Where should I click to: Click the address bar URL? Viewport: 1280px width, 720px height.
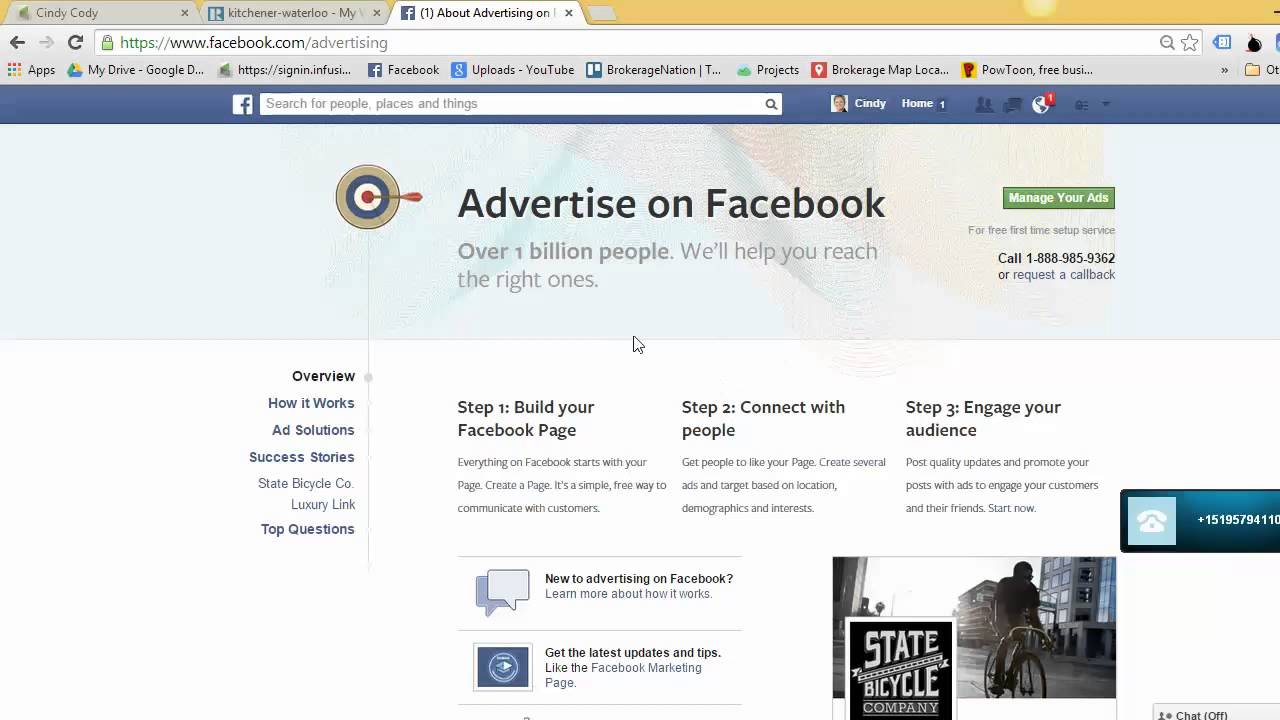(254, 43)
